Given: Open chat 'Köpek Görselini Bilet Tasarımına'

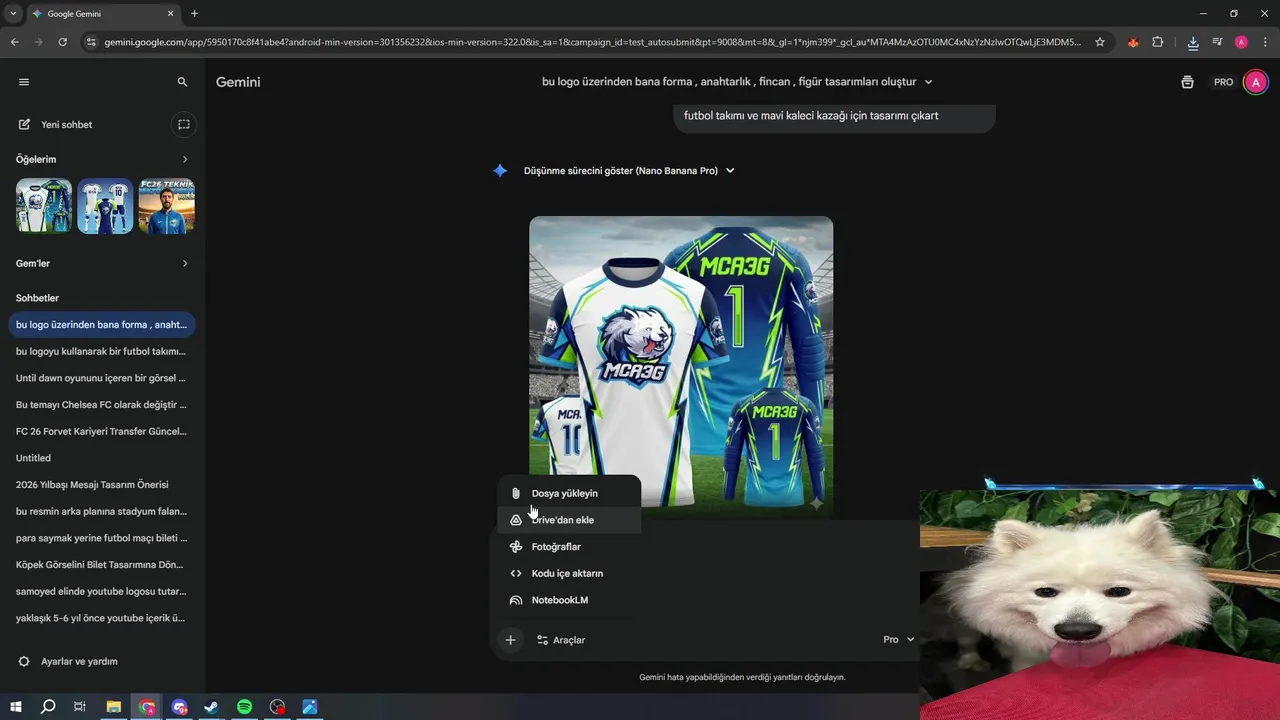Looking at the screenshot, I should pos(101,564).
